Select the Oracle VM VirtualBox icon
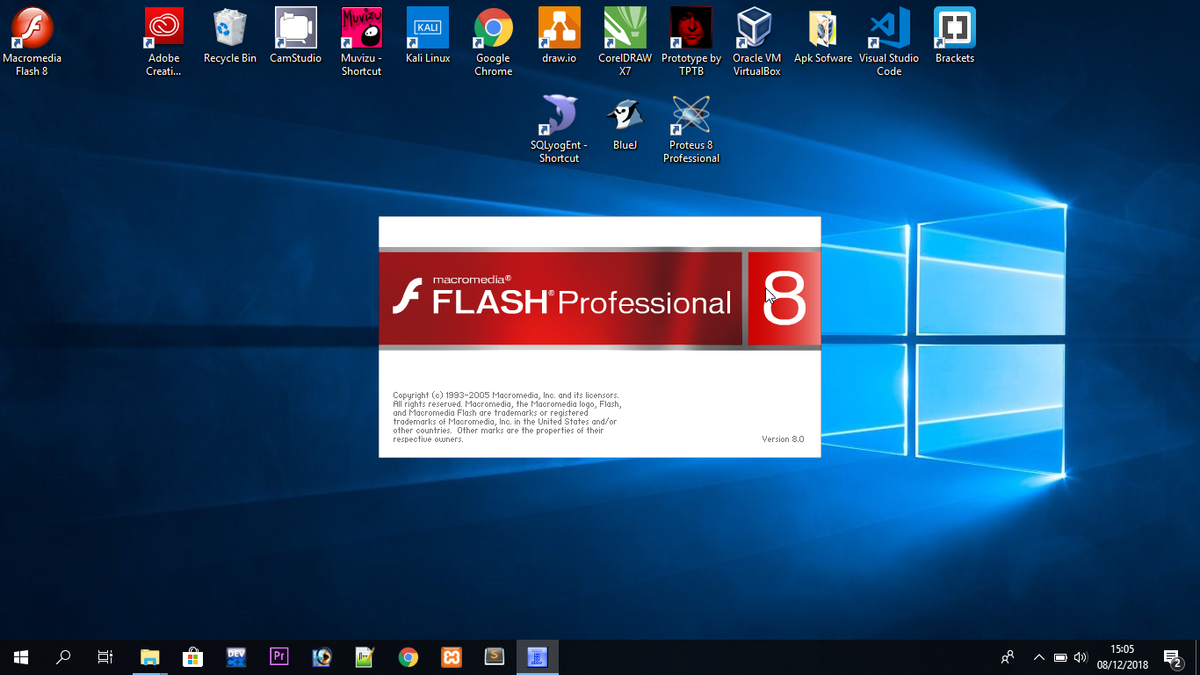 click(757, 42)
